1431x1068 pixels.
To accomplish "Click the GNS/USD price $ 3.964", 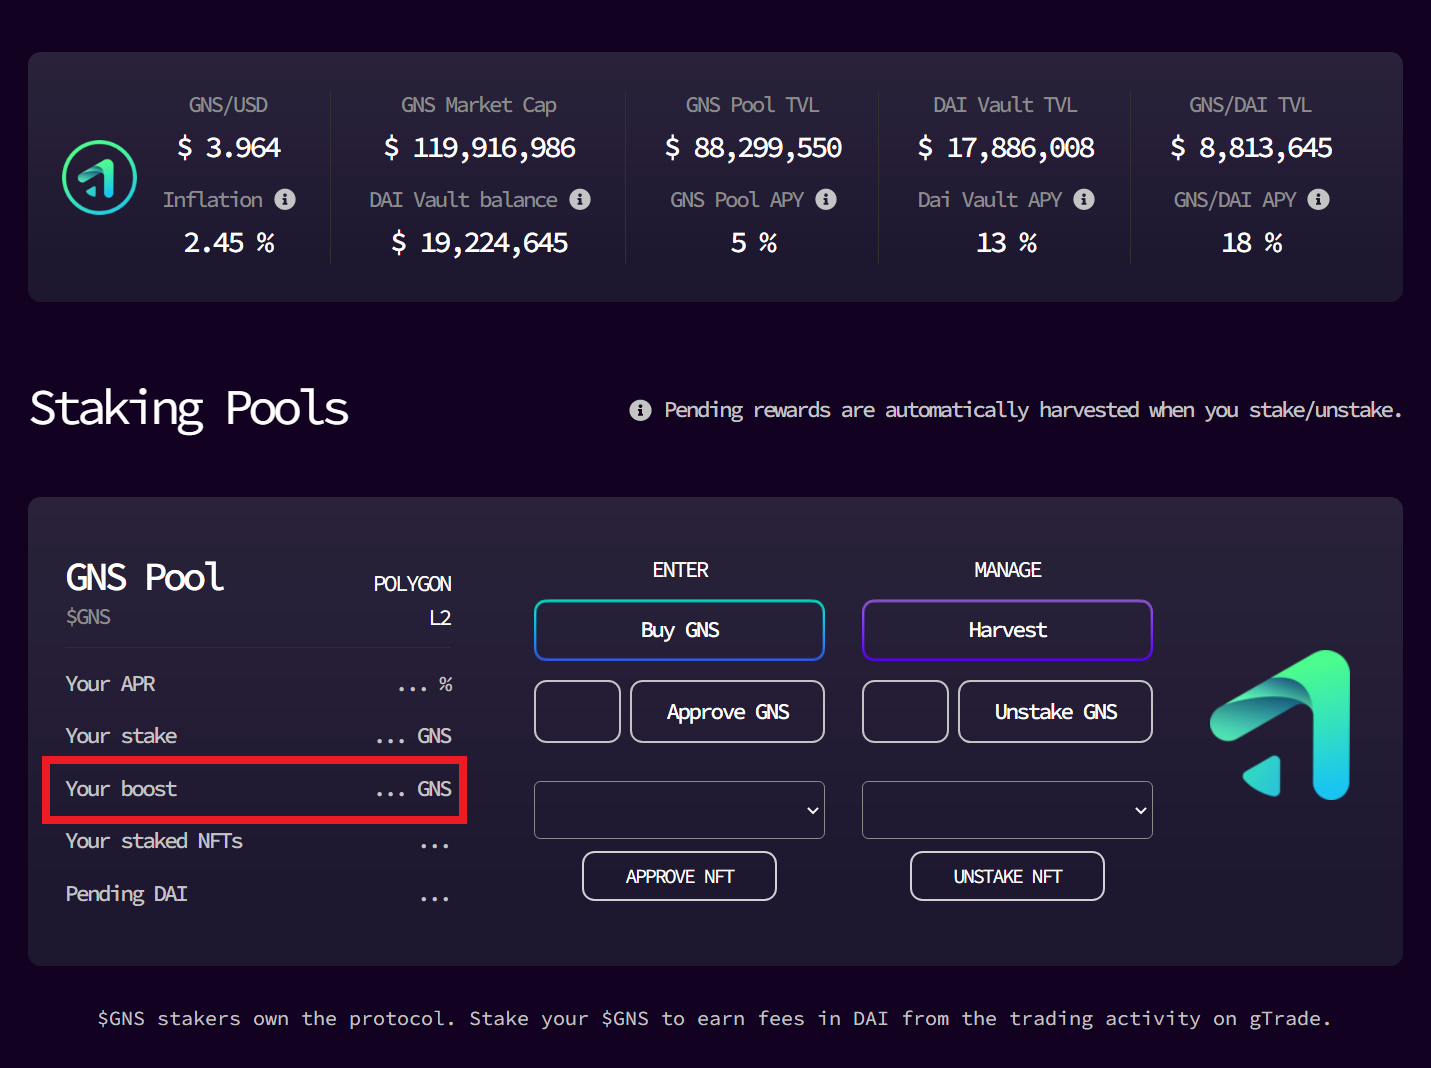I will point(229,148).
